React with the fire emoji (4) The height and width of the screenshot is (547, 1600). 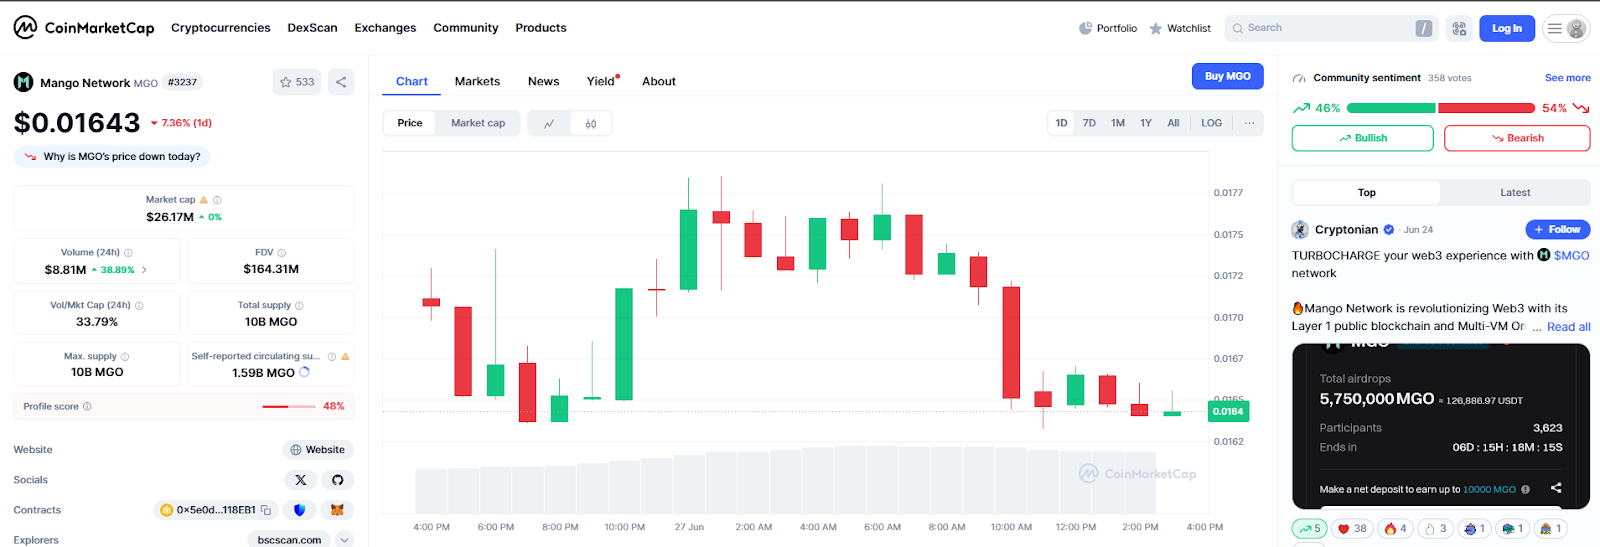1395,529
